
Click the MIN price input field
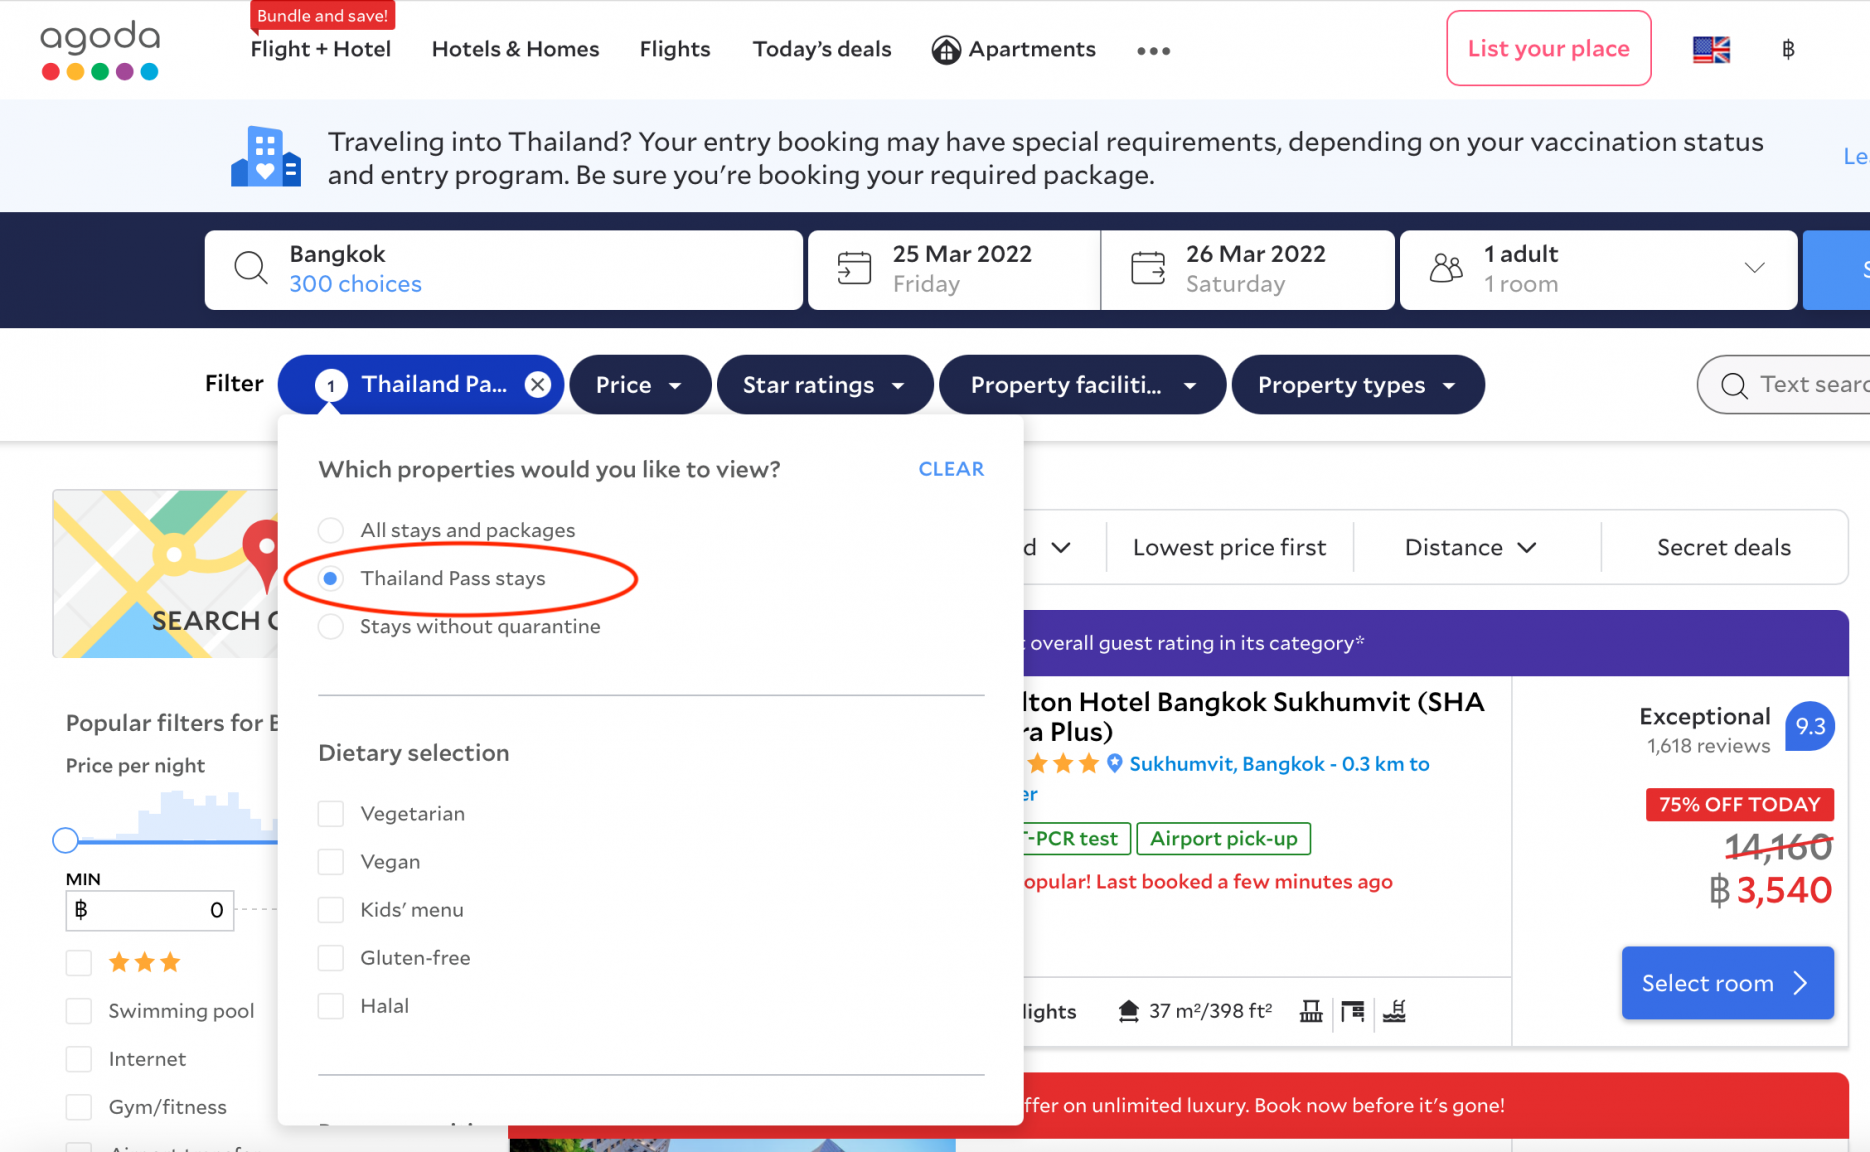(150, 910)
